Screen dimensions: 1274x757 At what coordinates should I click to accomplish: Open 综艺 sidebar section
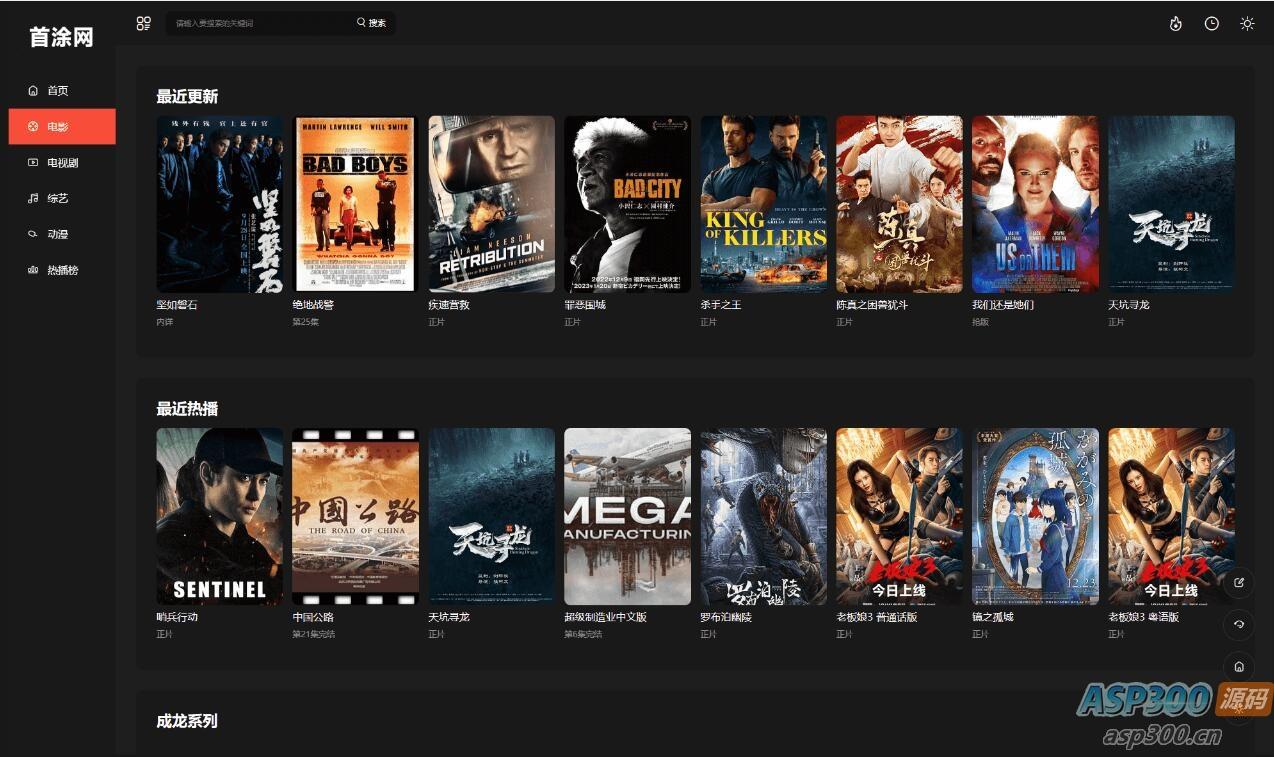click(x=58, y=199)
